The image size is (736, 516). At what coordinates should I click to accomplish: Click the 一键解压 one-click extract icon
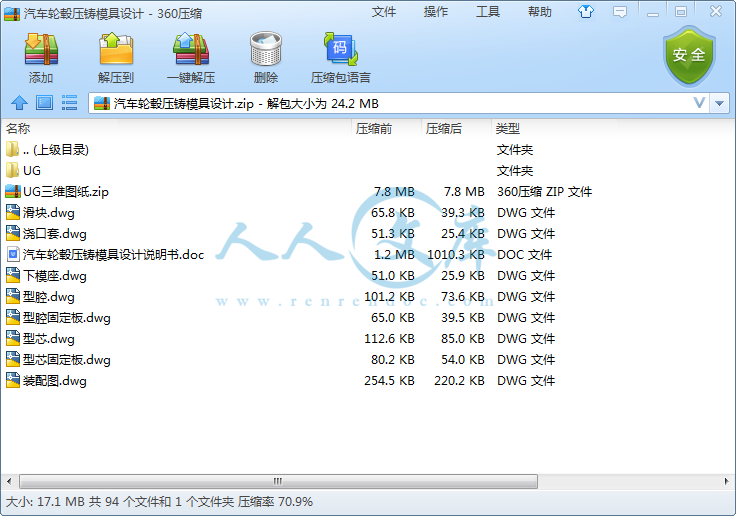191,48
